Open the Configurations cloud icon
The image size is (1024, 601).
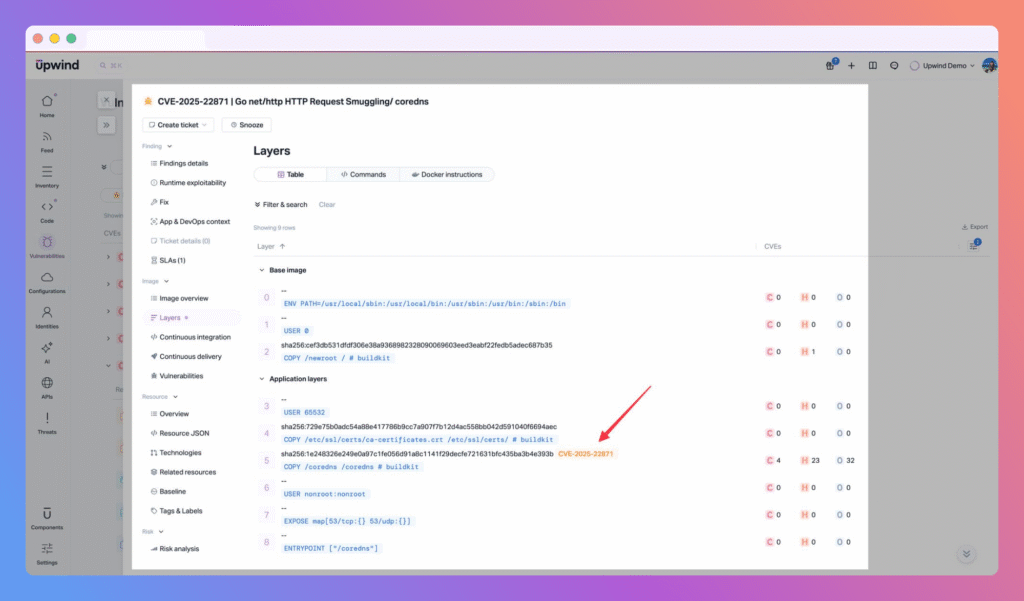[x=47, y=277]
